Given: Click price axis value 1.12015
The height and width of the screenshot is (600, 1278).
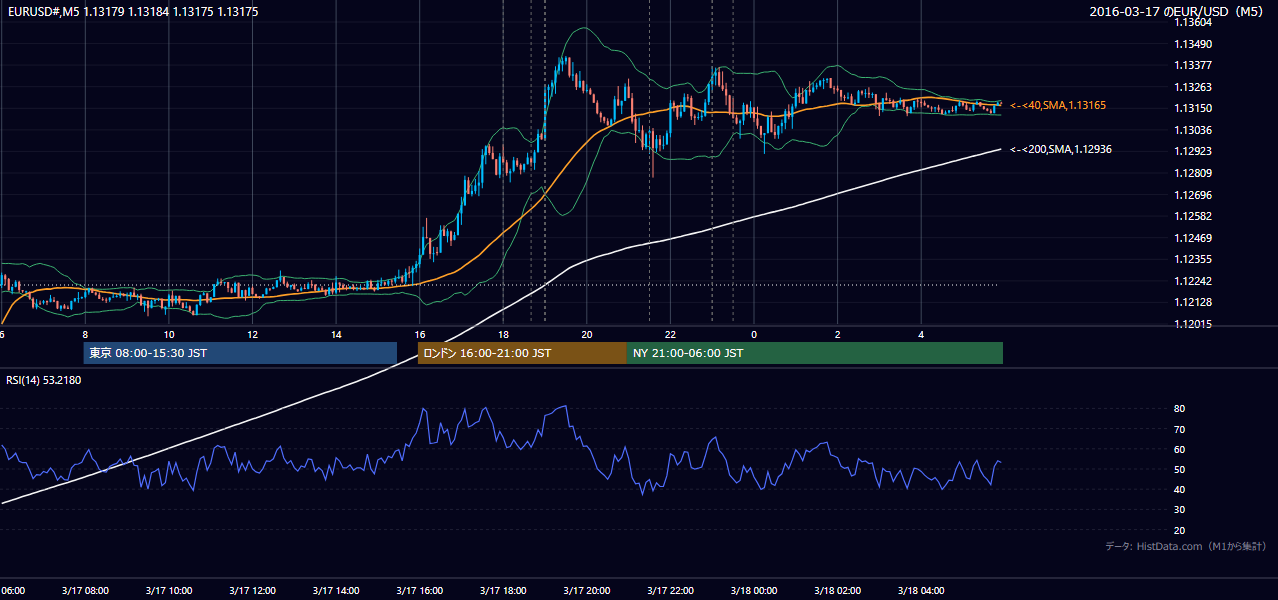Looking at the screenshot, I should tap(1193, 325).
